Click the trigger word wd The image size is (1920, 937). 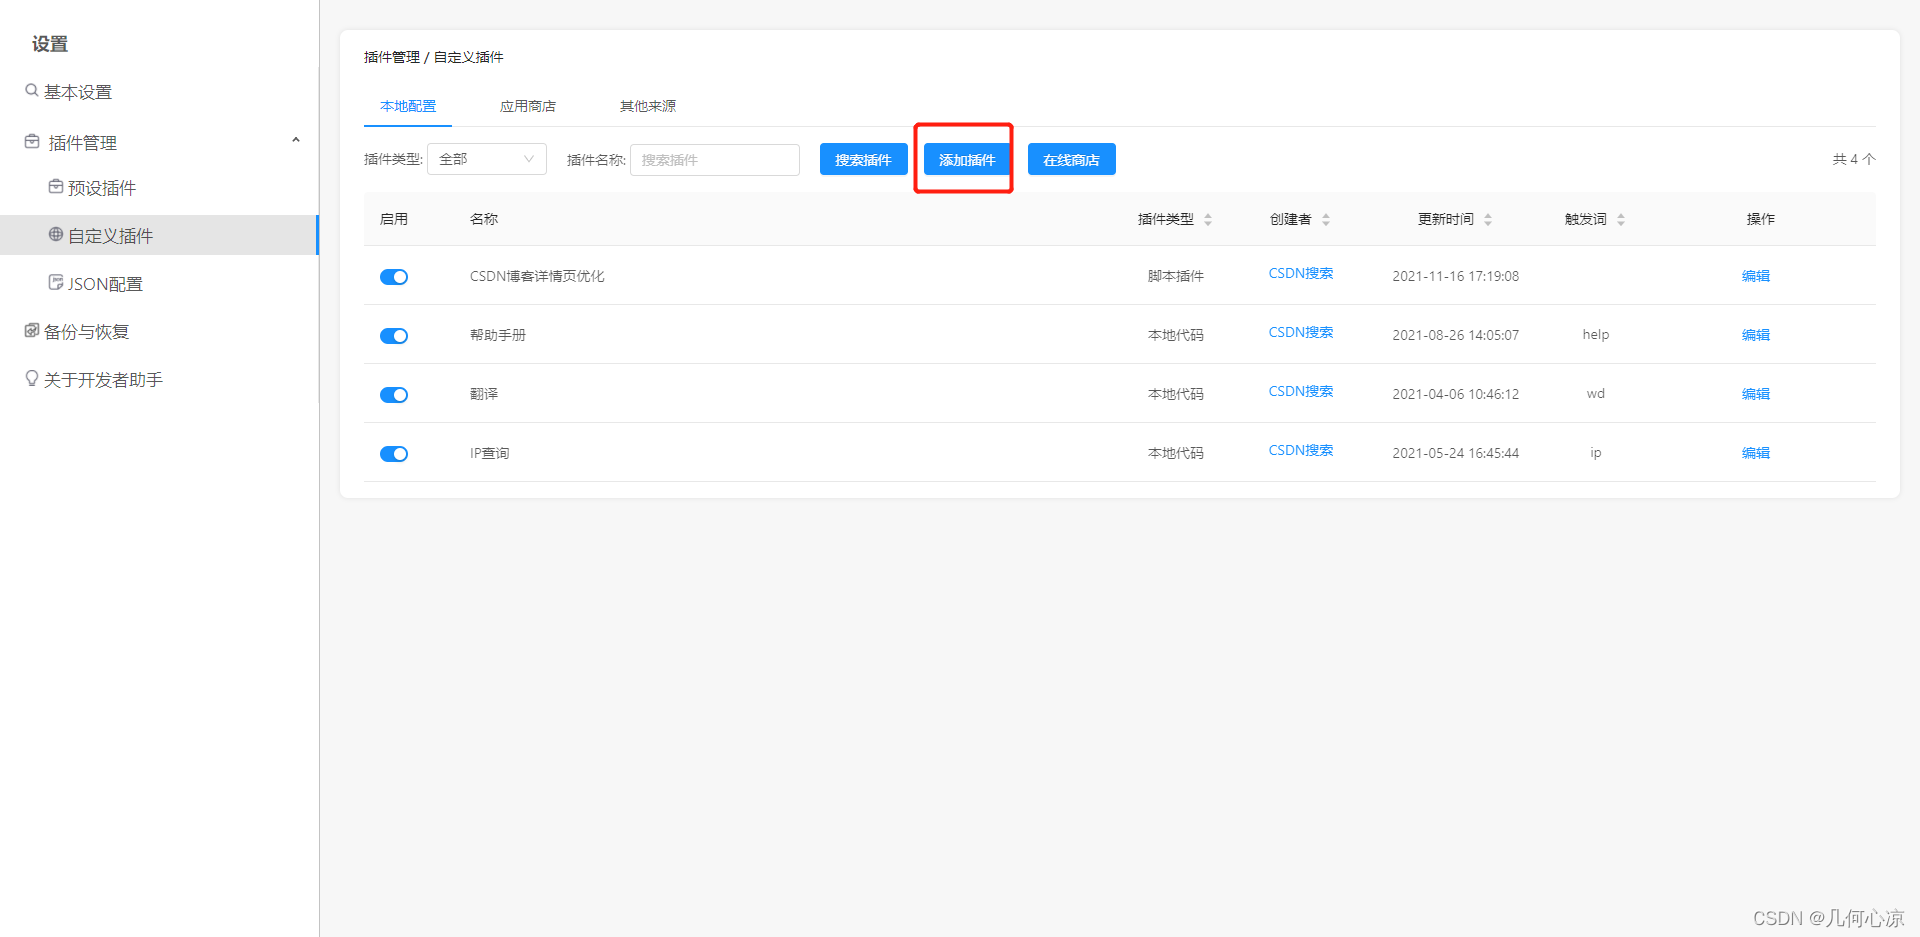(x=1596, y=394)
